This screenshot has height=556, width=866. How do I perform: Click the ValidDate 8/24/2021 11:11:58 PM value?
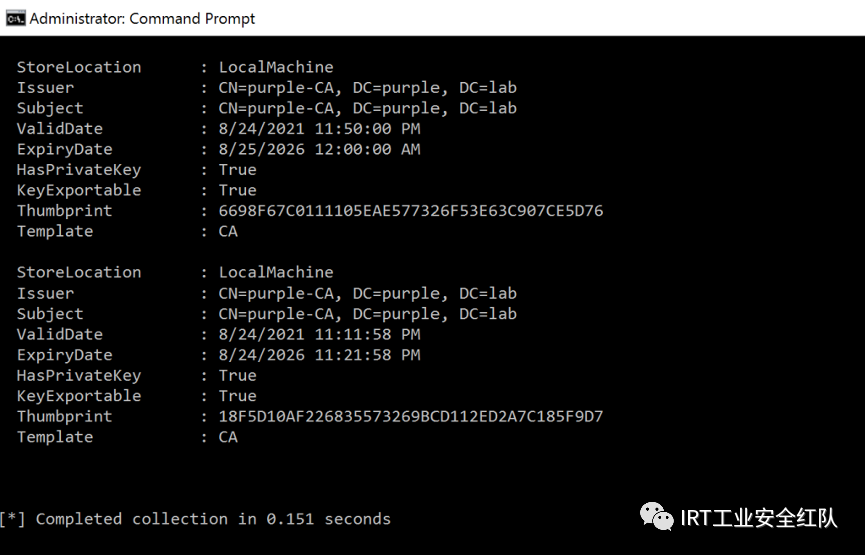319,335
